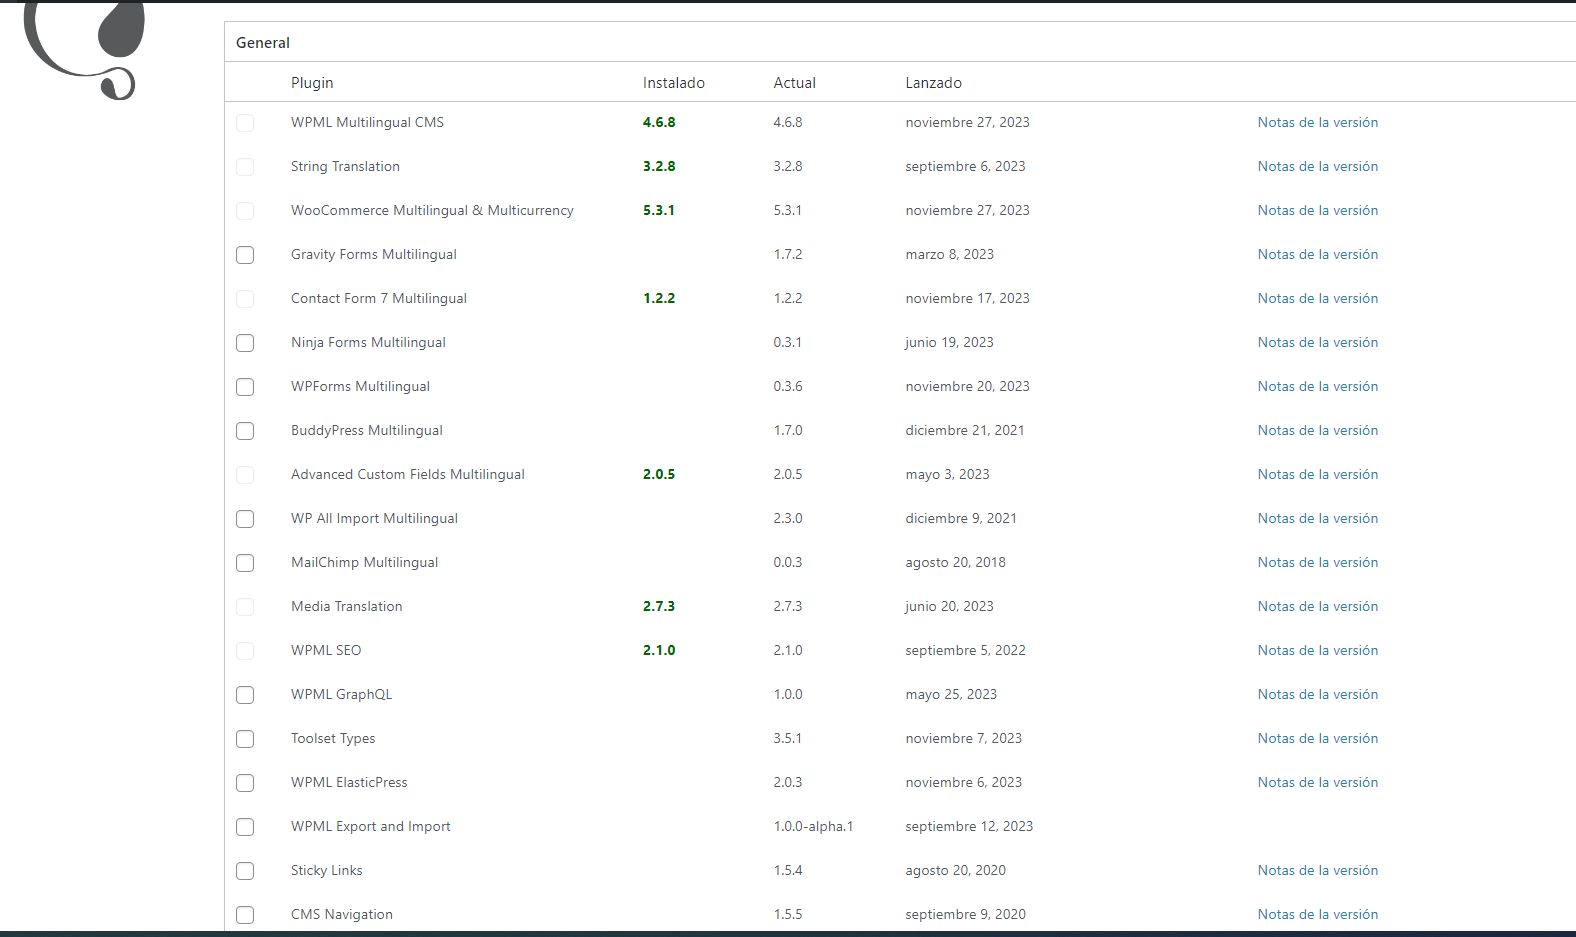Click the disabled Media Translation checkbox
Viewport: 1576px width, 937px height.
coord(245,607)
